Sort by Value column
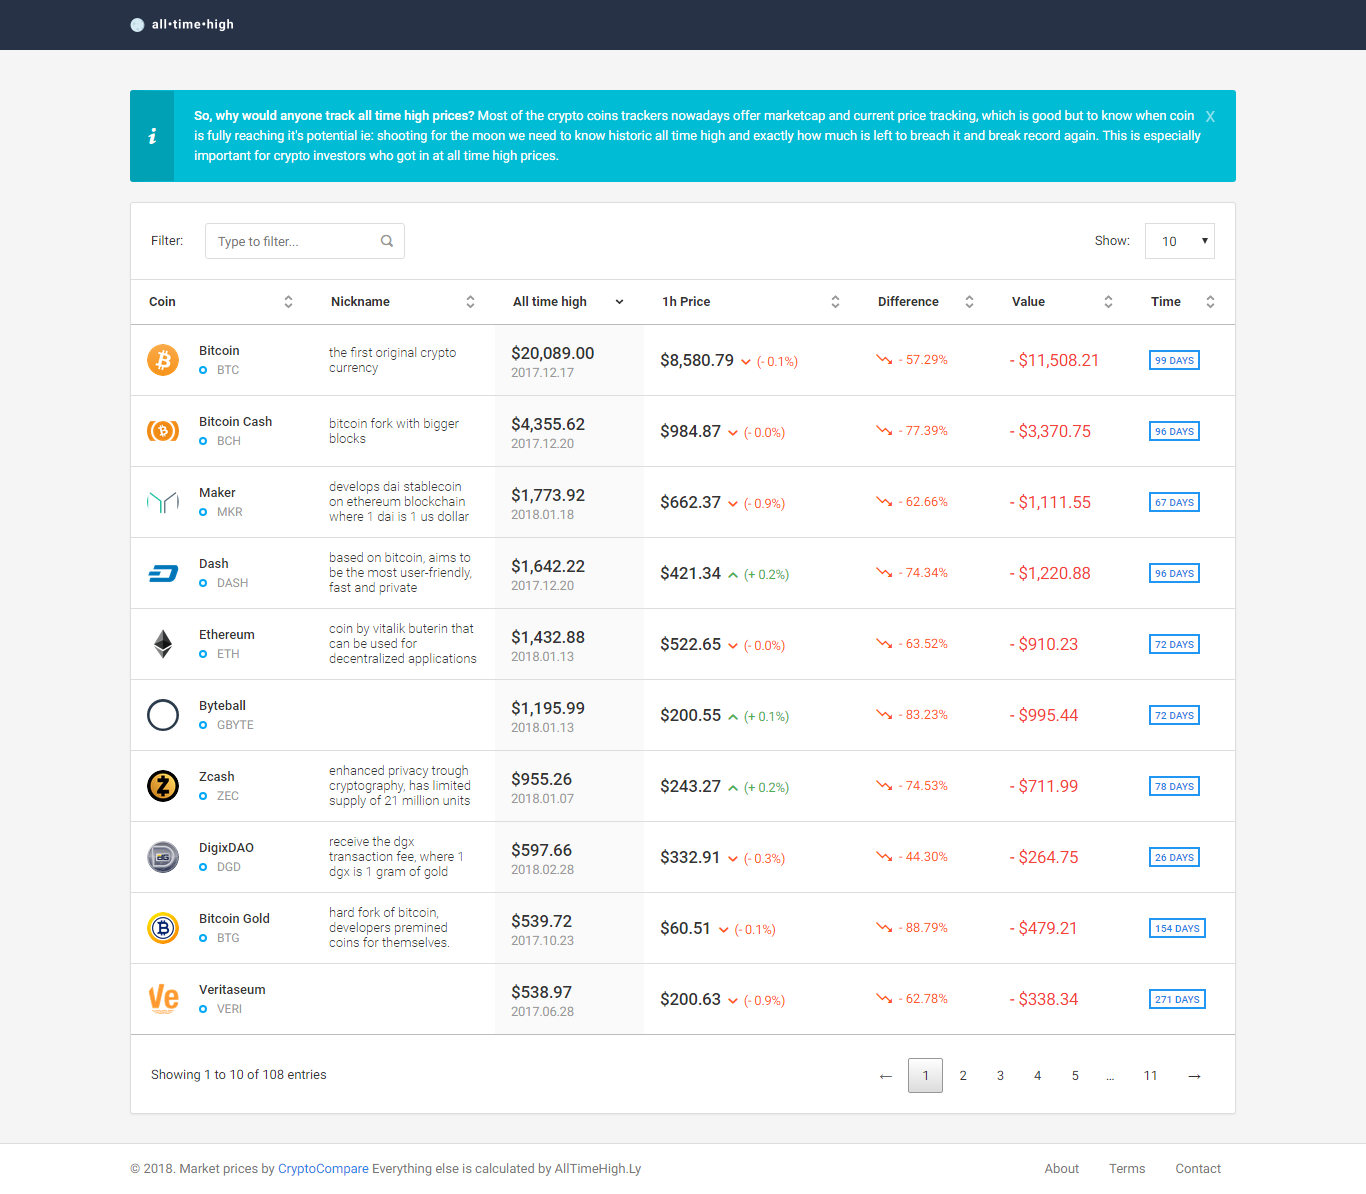This screenshot has width=1366, height=1194. (x=1062, y=302)
